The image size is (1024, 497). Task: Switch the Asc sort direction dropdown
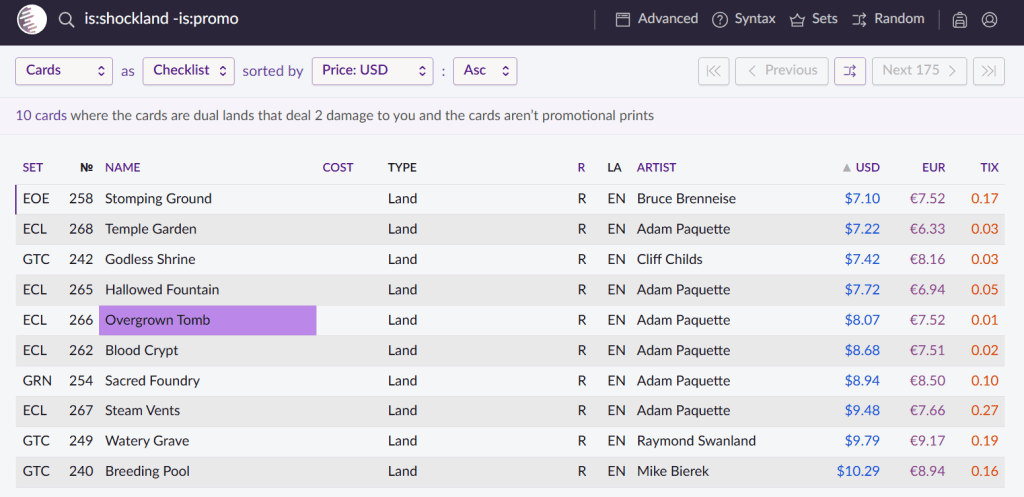click(x=485, y=71)
